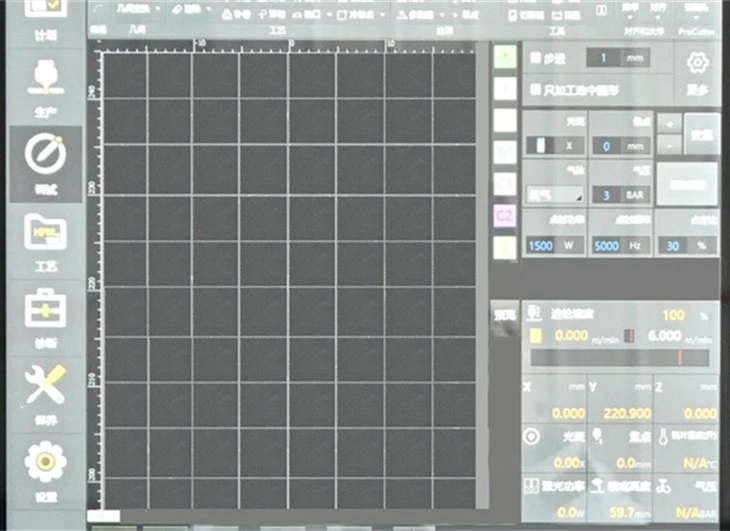Screen dimensions: 730x531
Task: Click the lens temperature thermometer icon
Action: pyautogui.click(x=663, y=436)
